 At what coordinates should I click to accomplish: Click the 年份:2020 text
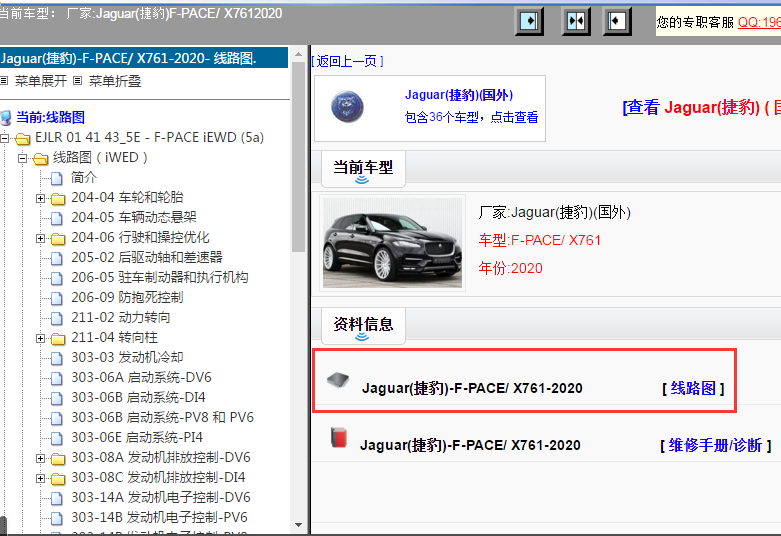click(511, 268)
